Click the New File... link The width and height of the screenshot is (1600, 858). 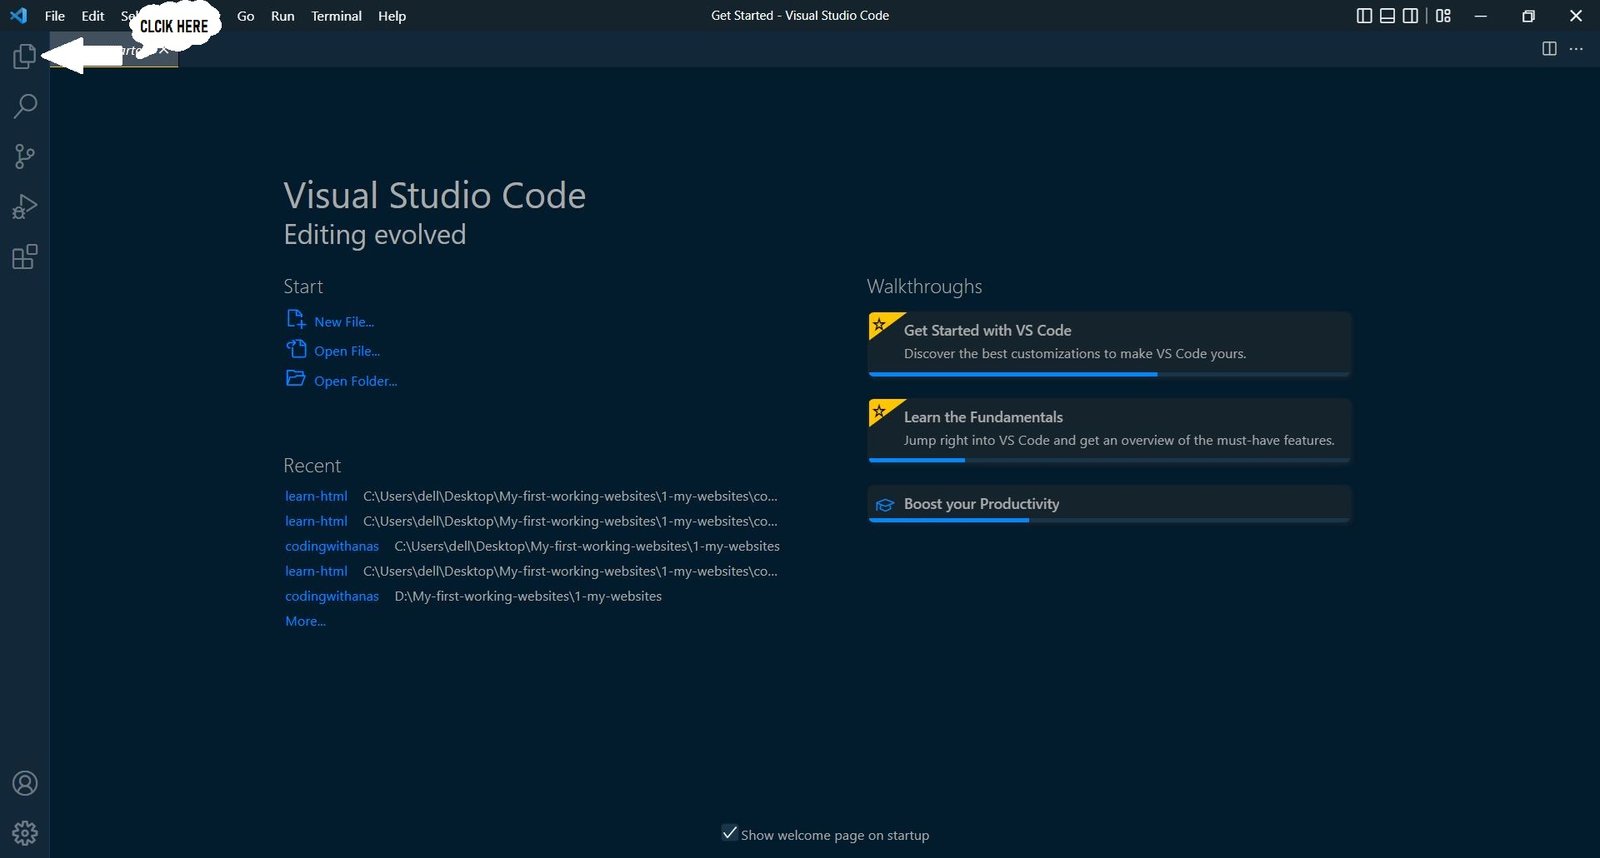click(344, 322)
